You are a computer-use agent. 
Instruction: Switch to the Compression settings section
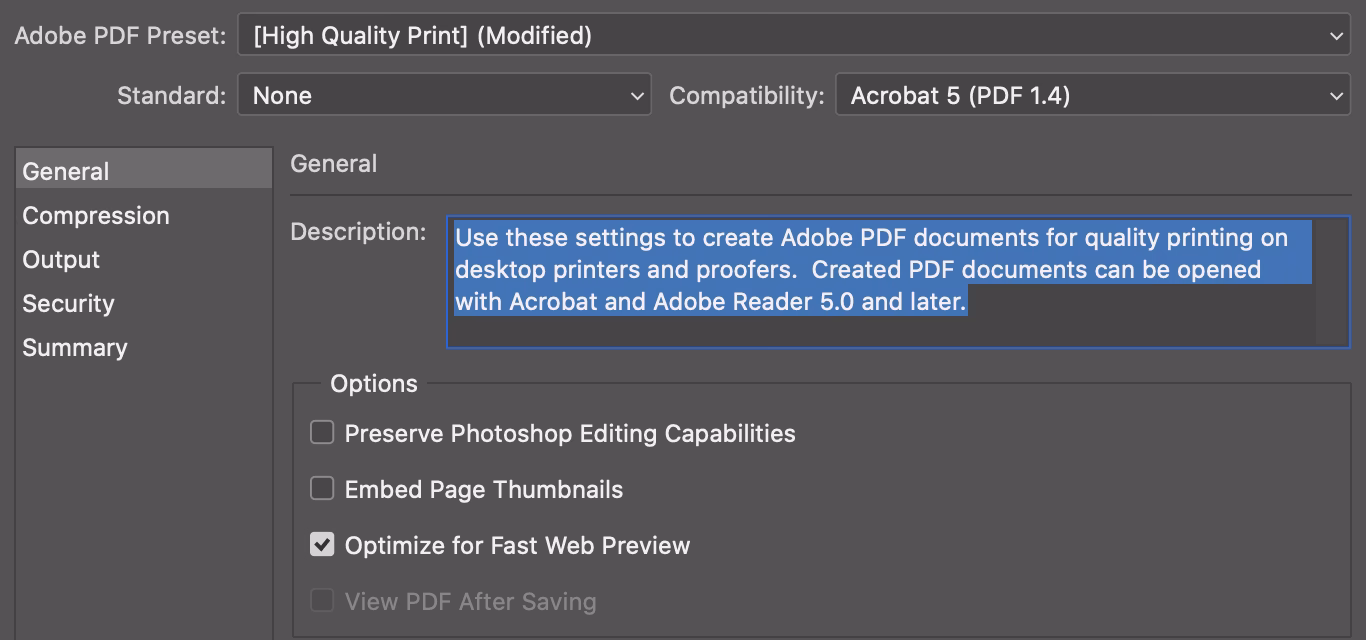click(96, 215)
